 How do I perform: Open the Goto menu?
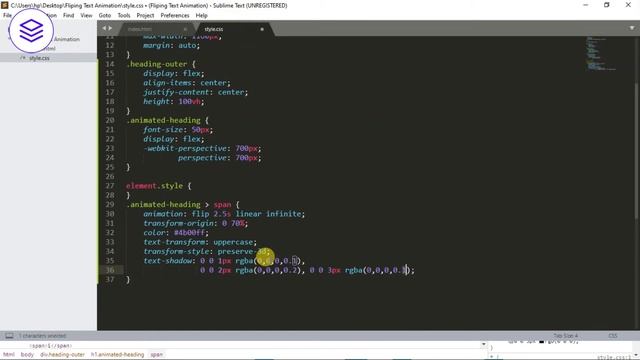[x=104, y=16]
